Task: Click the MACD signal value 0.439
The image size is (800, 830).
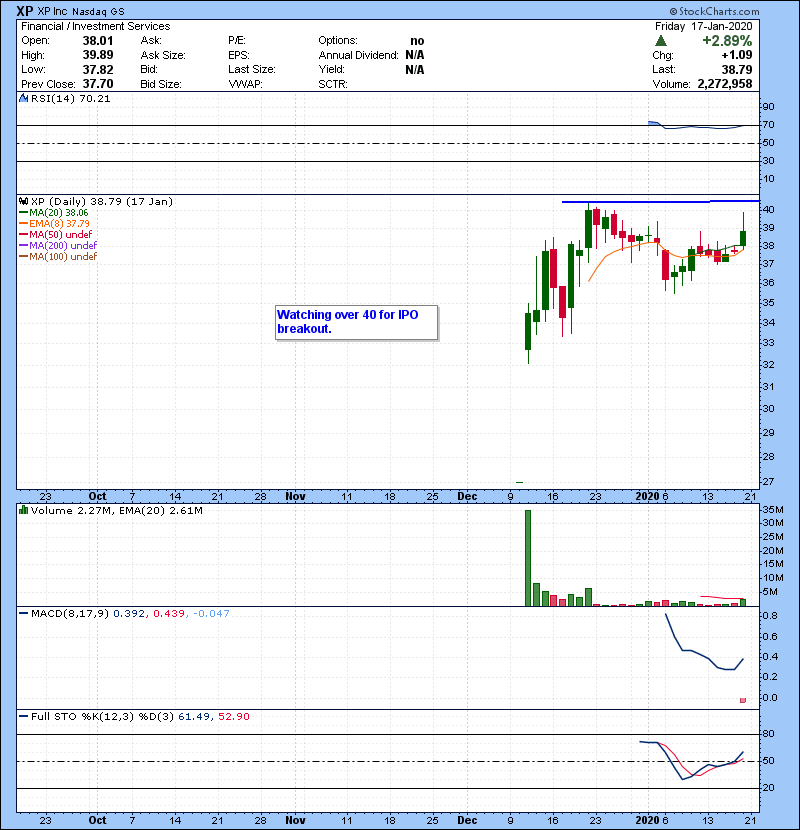Action: coord(169,614)
